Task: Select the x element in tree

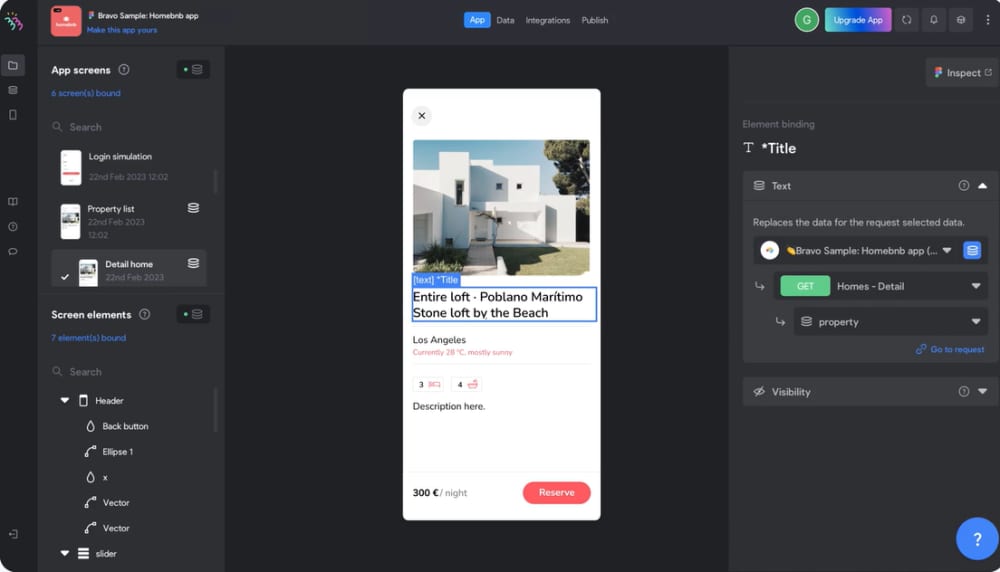Action: tap(105, 477)
